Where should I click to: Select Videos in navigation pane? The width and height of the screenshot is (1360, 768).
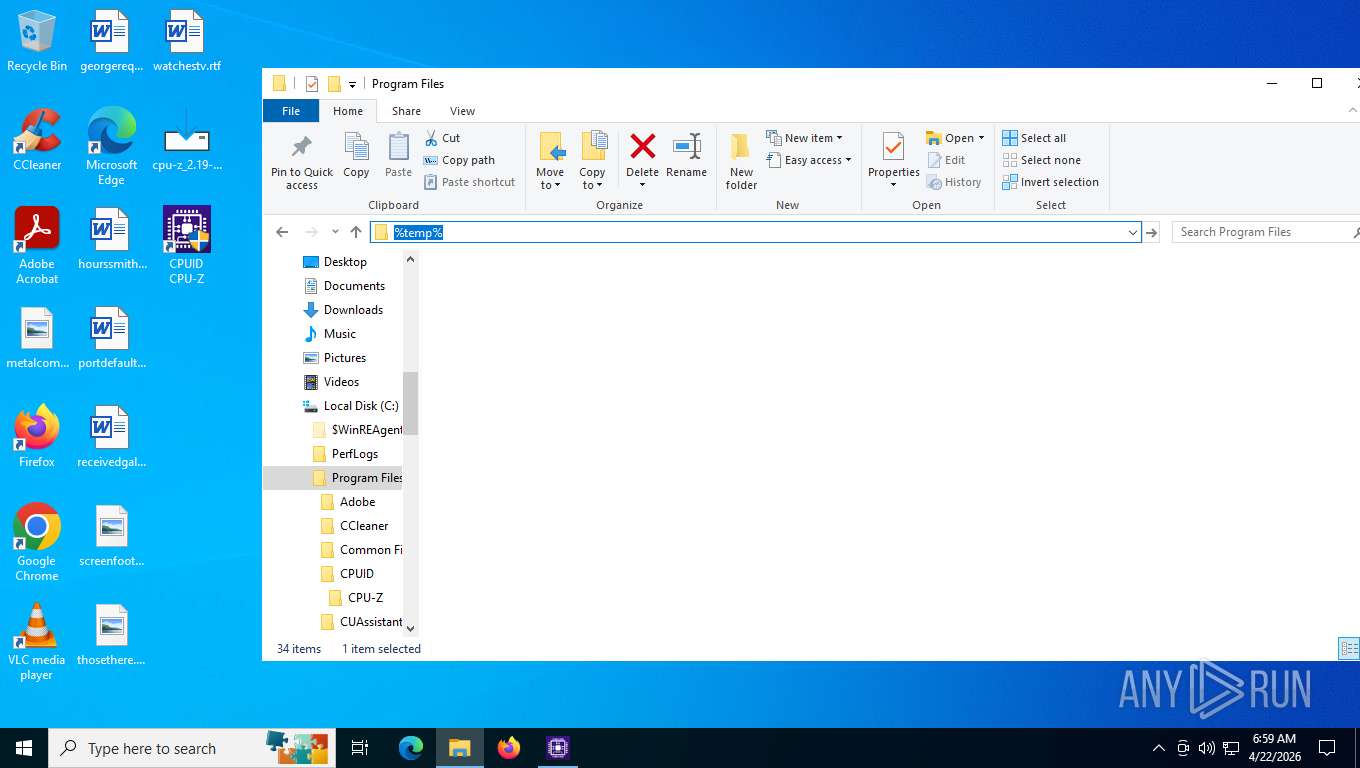pos(341,382)
